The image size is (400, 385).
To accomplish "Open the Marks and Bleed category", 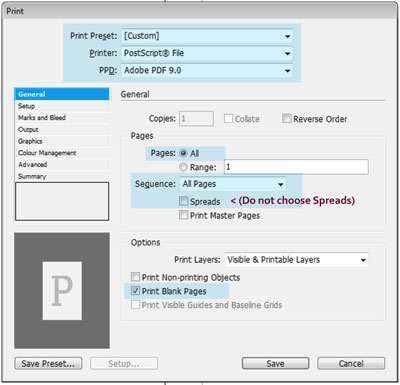I will coord(62,118).
